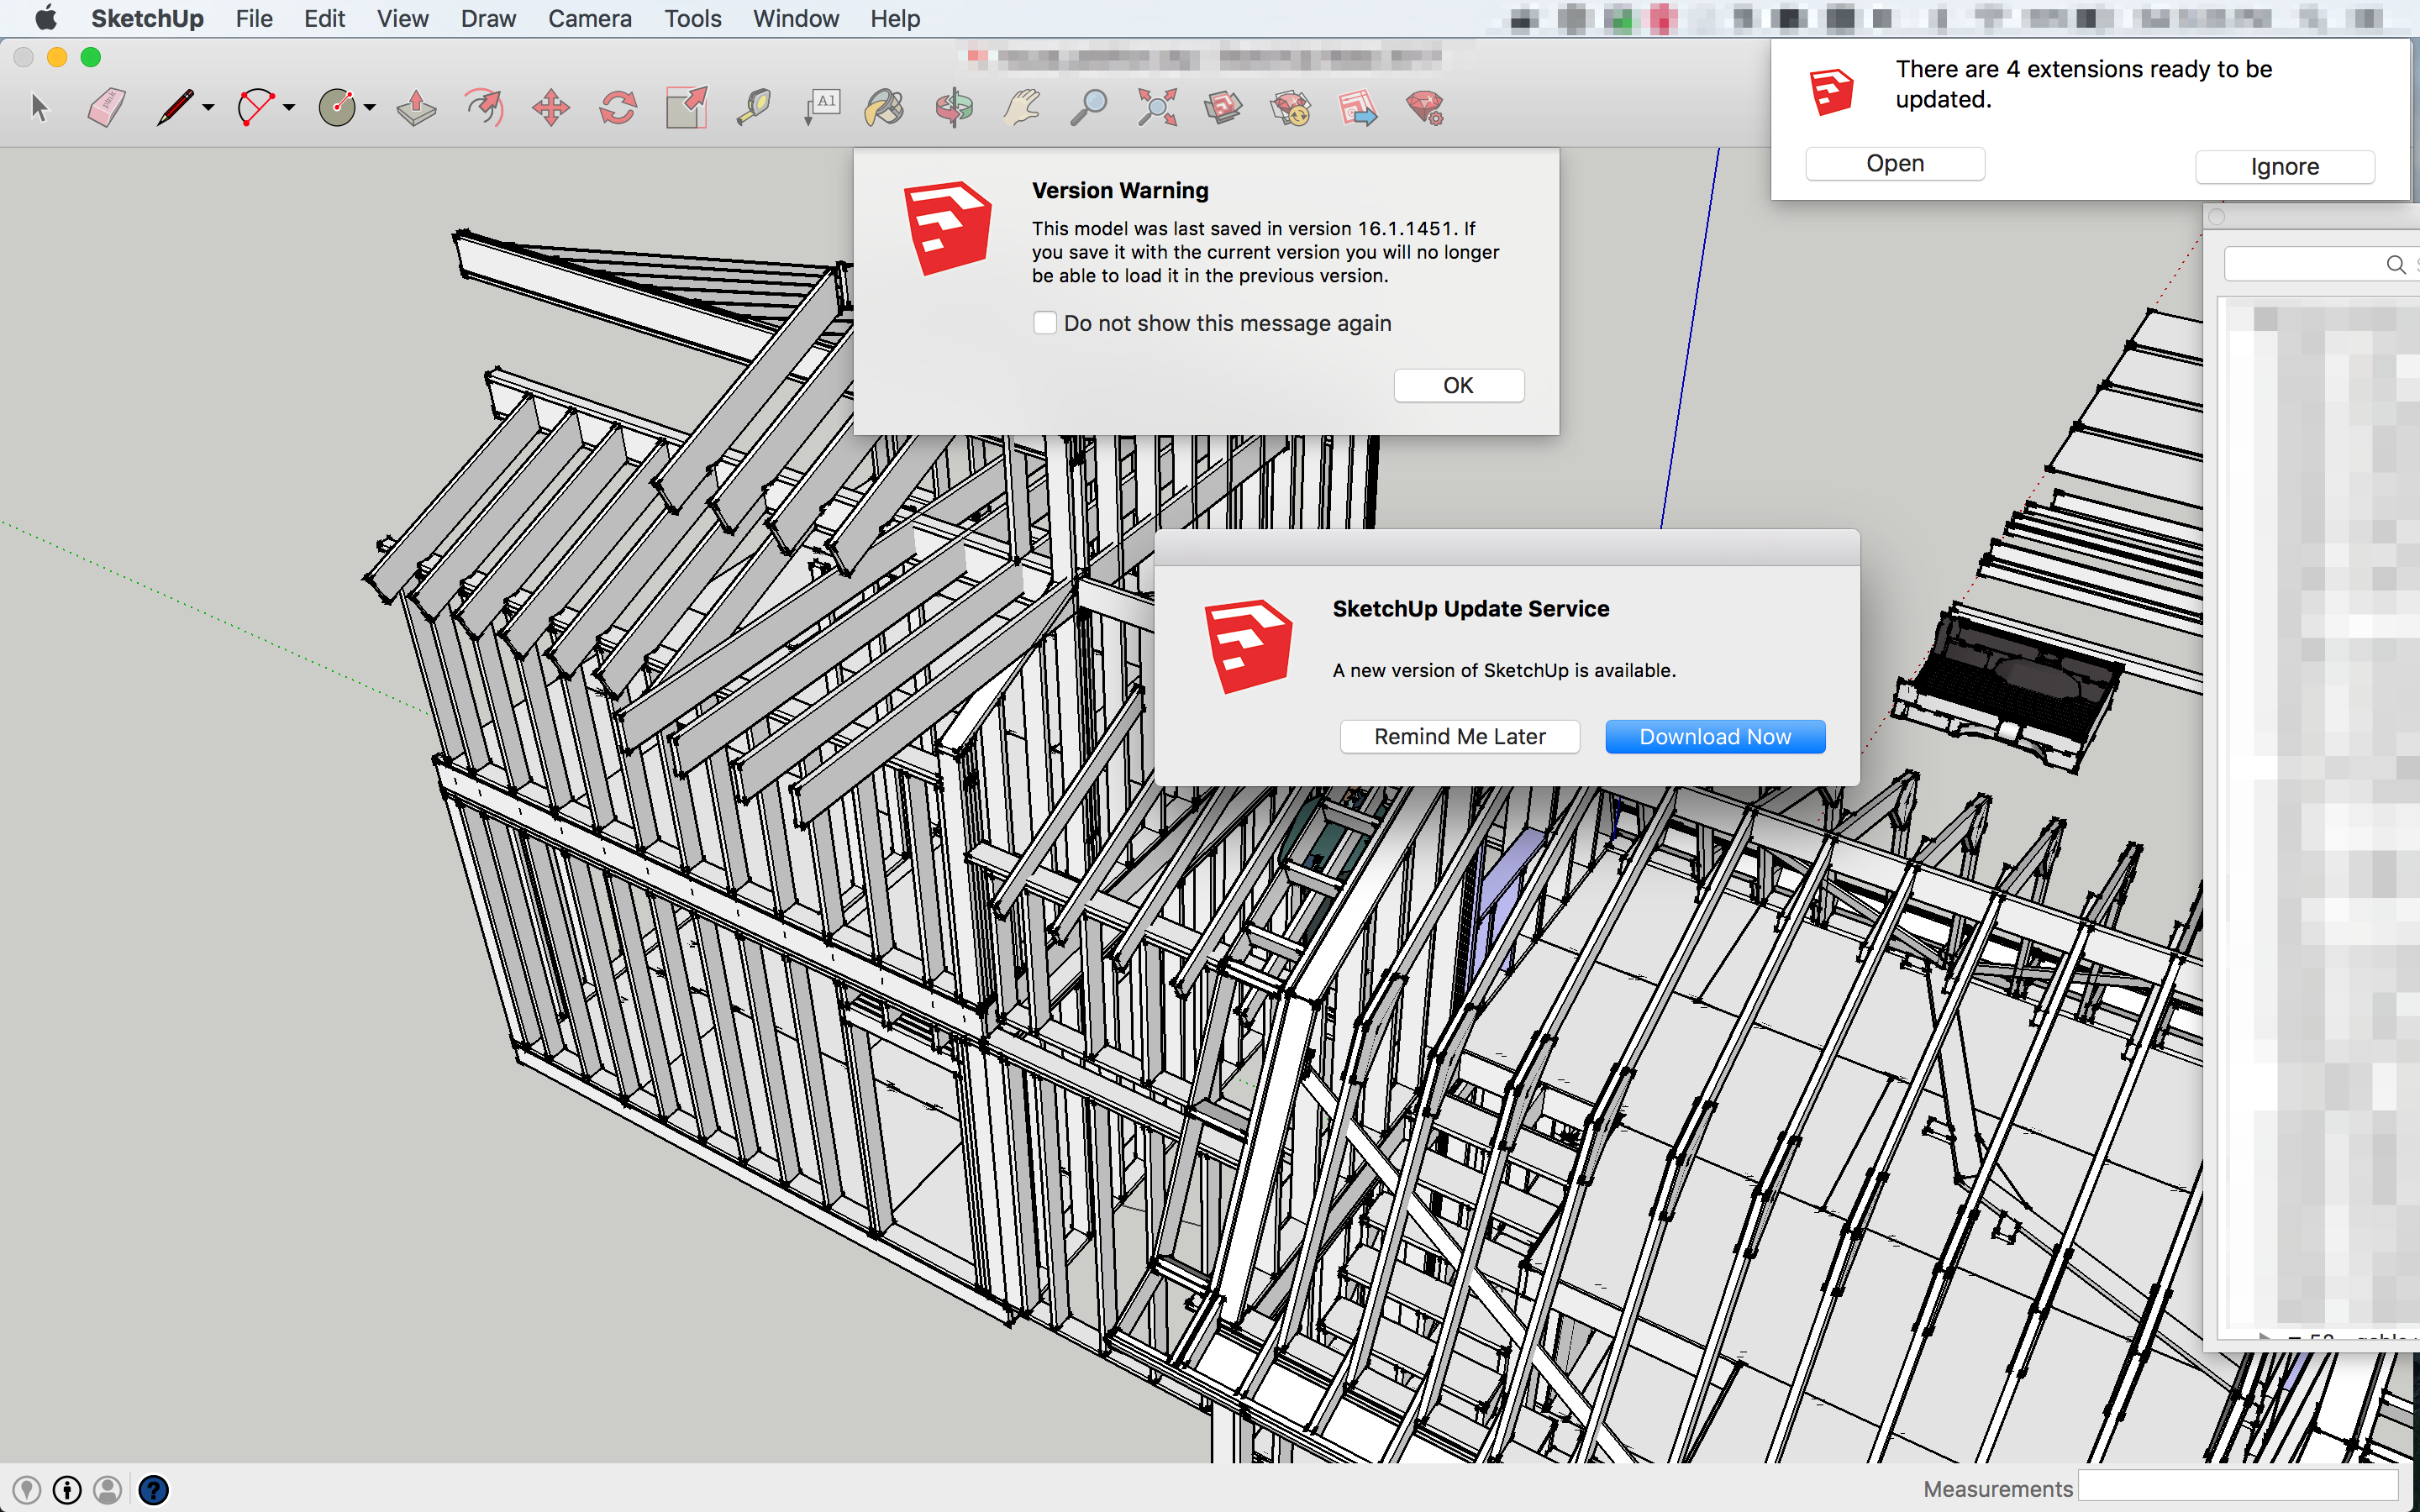This screenshot has height=1512, width=2420.
Task: Select the Eraser tool
Action: coord(106,107)
